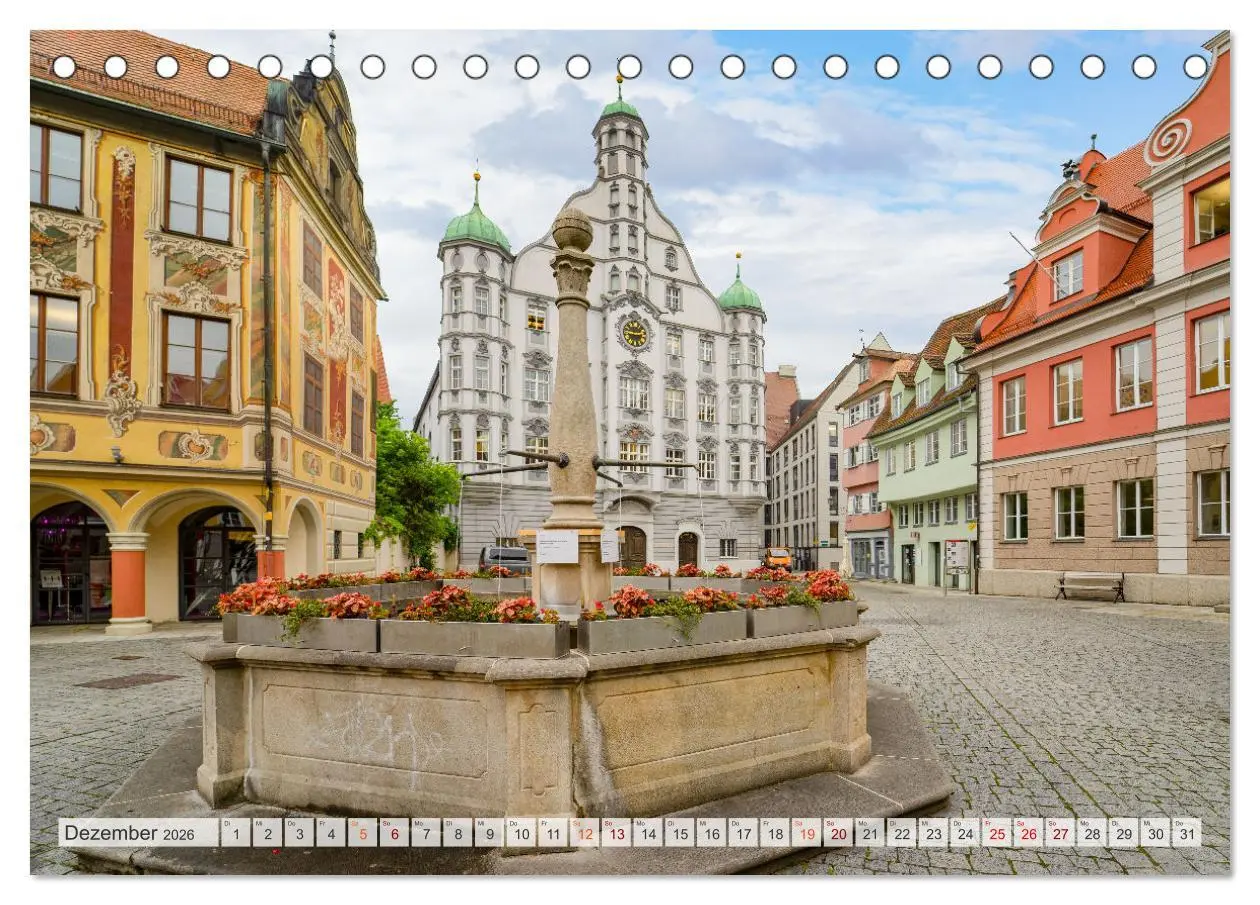This screenshot has height=905, width=1260.
Task: Select day 15 in calendar strip
Action: point(679,833)
